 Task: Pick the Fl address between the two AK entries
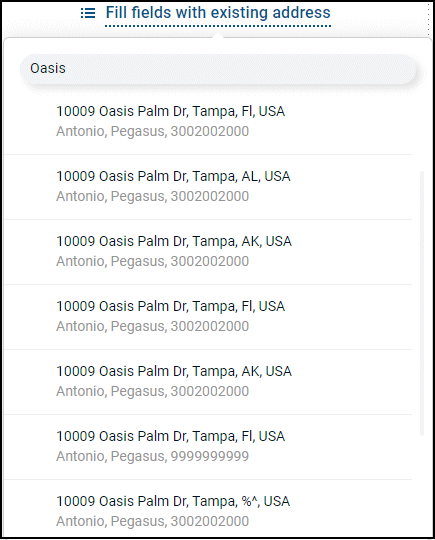[208, 316]
